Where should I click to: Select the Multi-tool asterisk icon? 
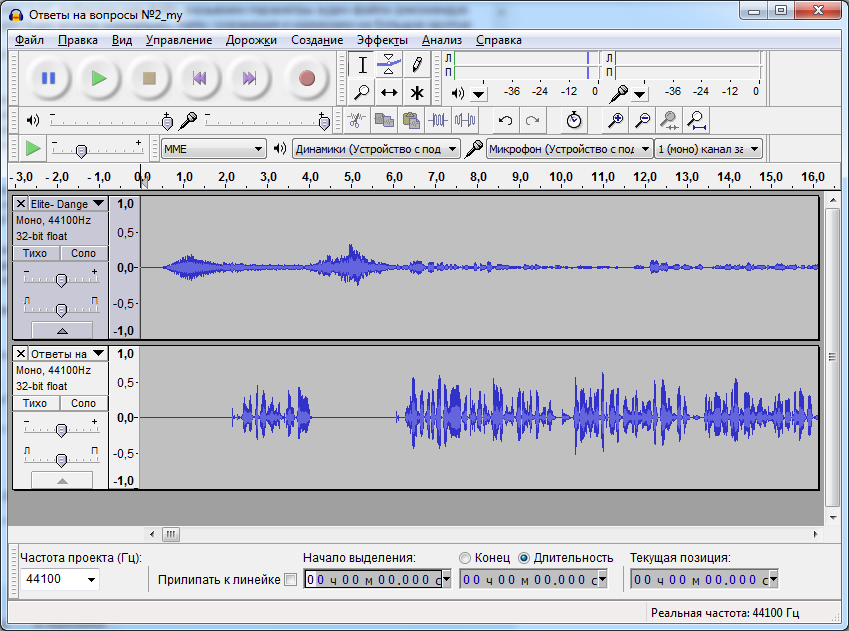tap(417, 93)
